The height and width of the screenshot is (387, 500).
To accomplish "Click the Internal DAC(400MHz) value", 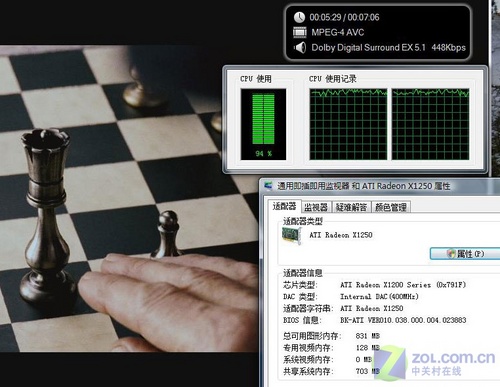I will (x=379, y=296).
